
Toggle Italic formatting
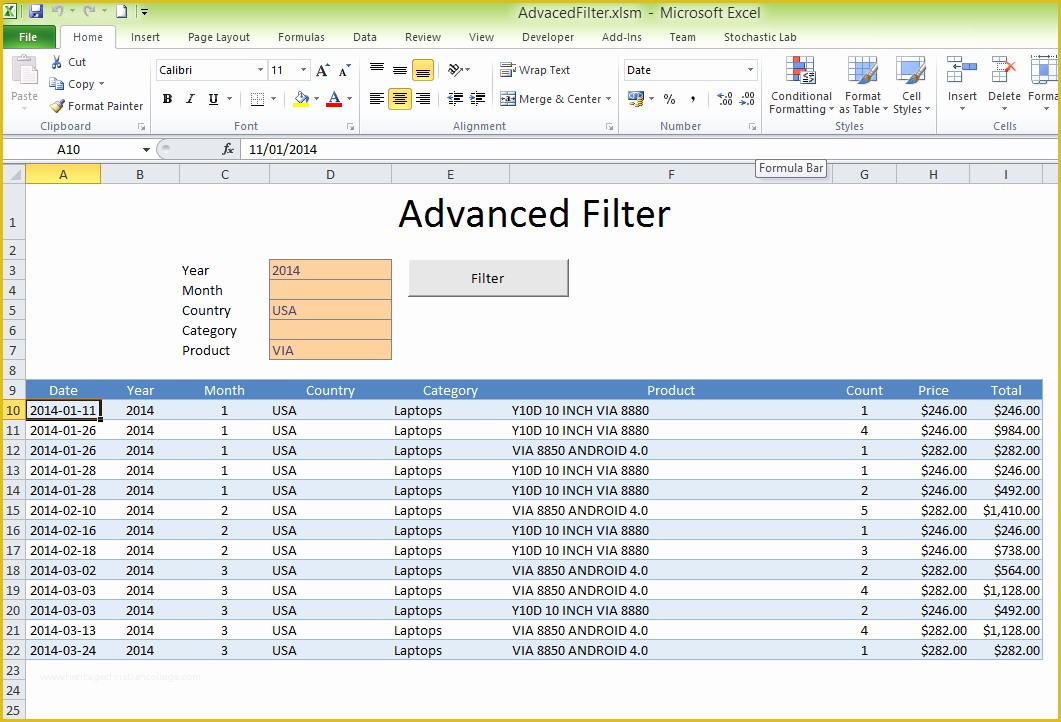pyautogui.click(x=190, y=99)
